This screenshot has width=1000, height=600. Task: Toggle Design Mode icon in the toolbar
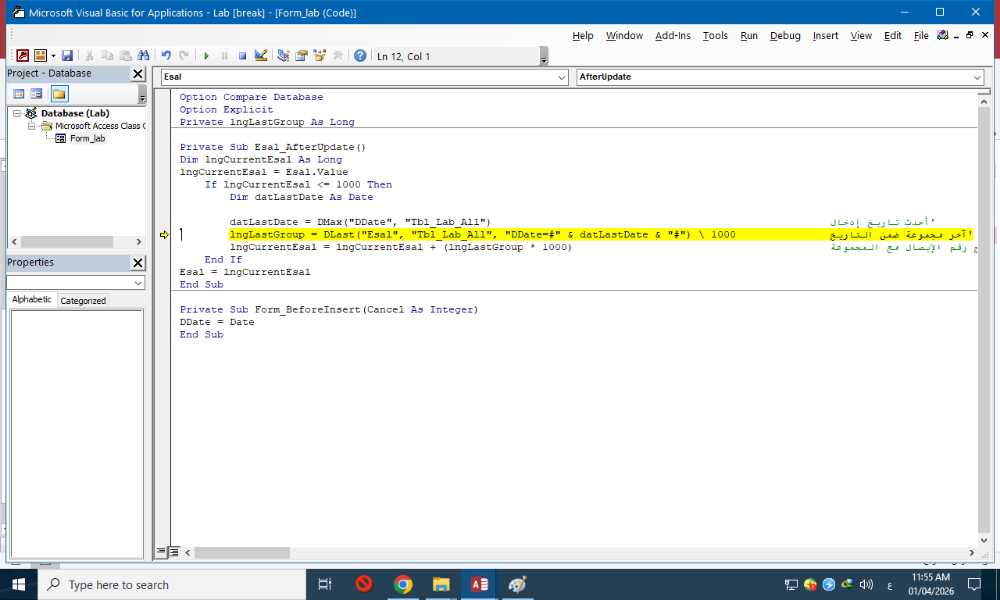[261, 56]
